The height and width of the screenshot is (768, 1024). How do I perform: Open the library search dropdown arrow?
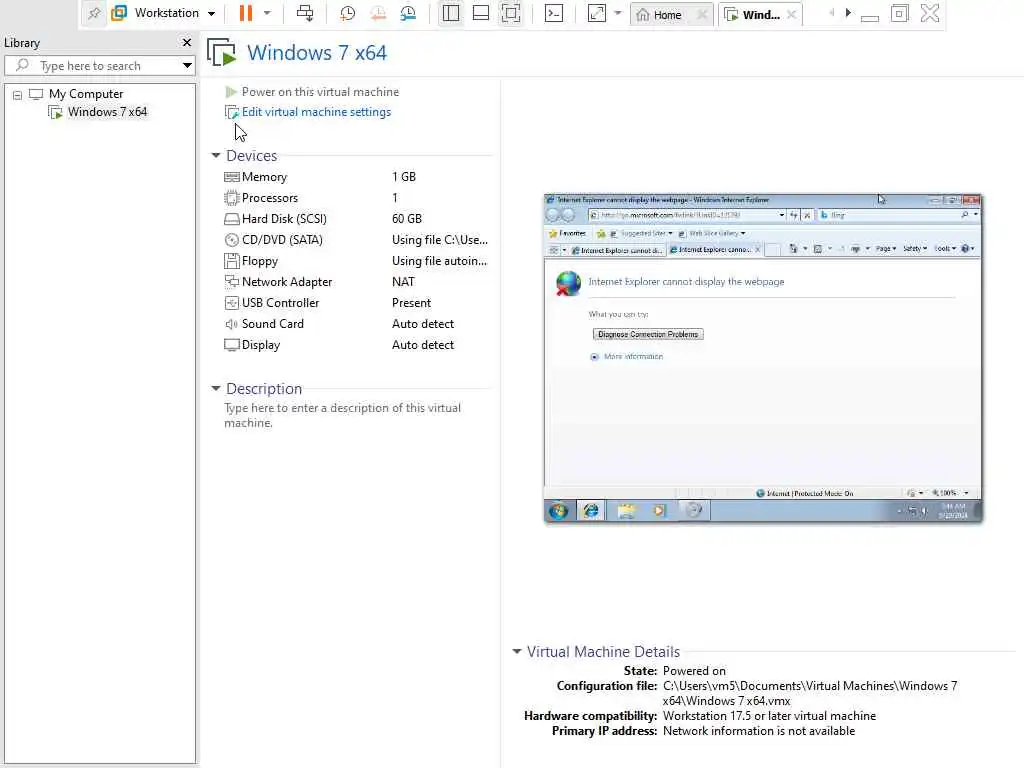187,65
